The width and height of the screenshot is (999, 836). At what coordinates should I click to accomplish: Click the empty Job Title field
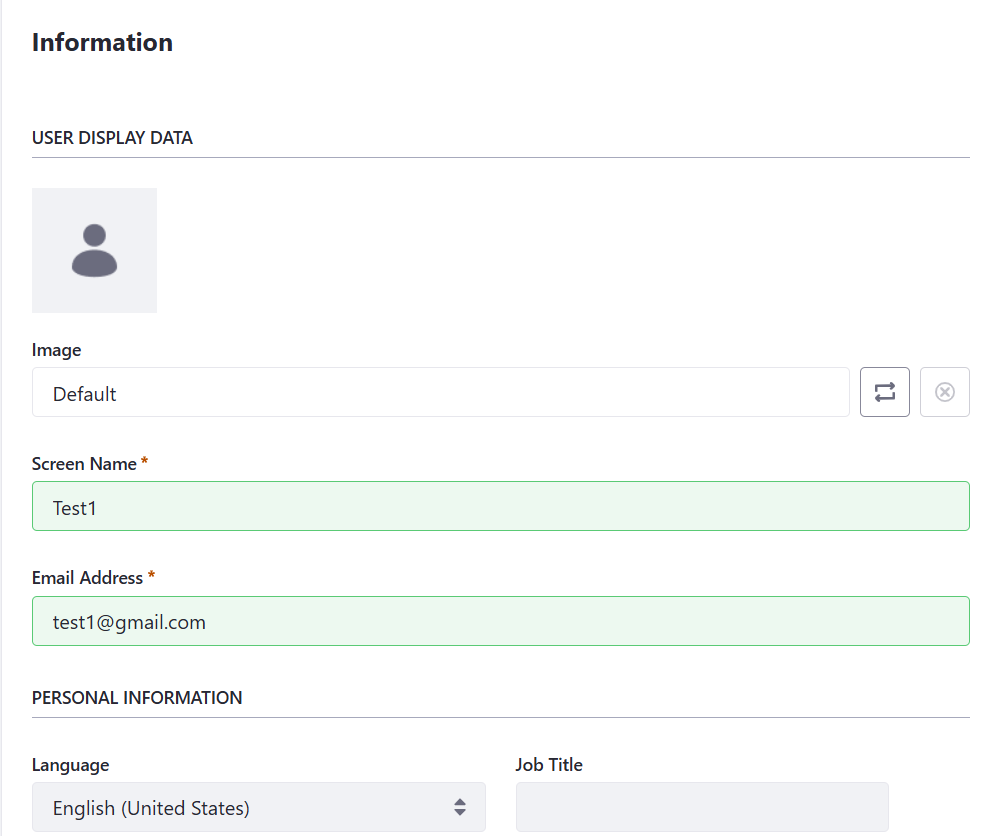pos(702,807)
